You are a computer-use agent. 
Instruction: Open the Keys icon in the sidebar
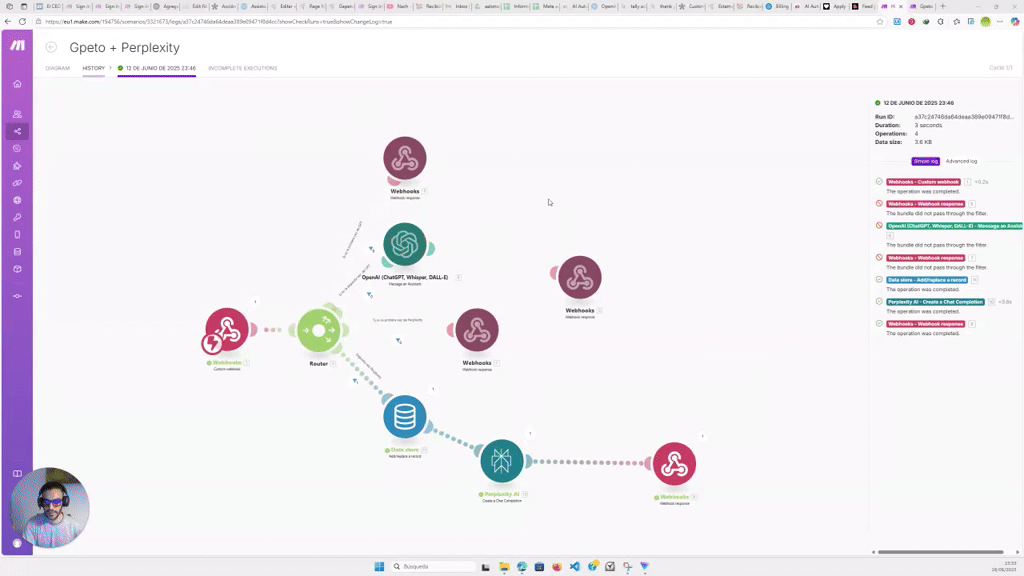pos(18,217)
